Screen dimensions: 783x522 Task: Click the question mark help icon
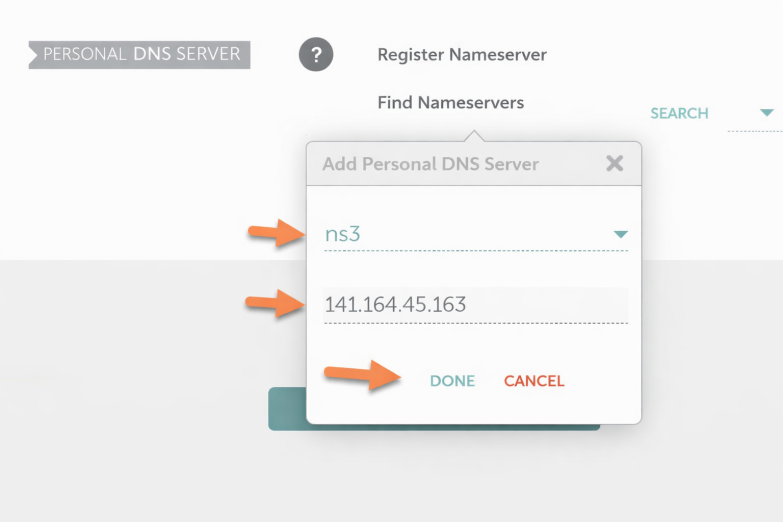pyautogui.click(x=315, y=55)
